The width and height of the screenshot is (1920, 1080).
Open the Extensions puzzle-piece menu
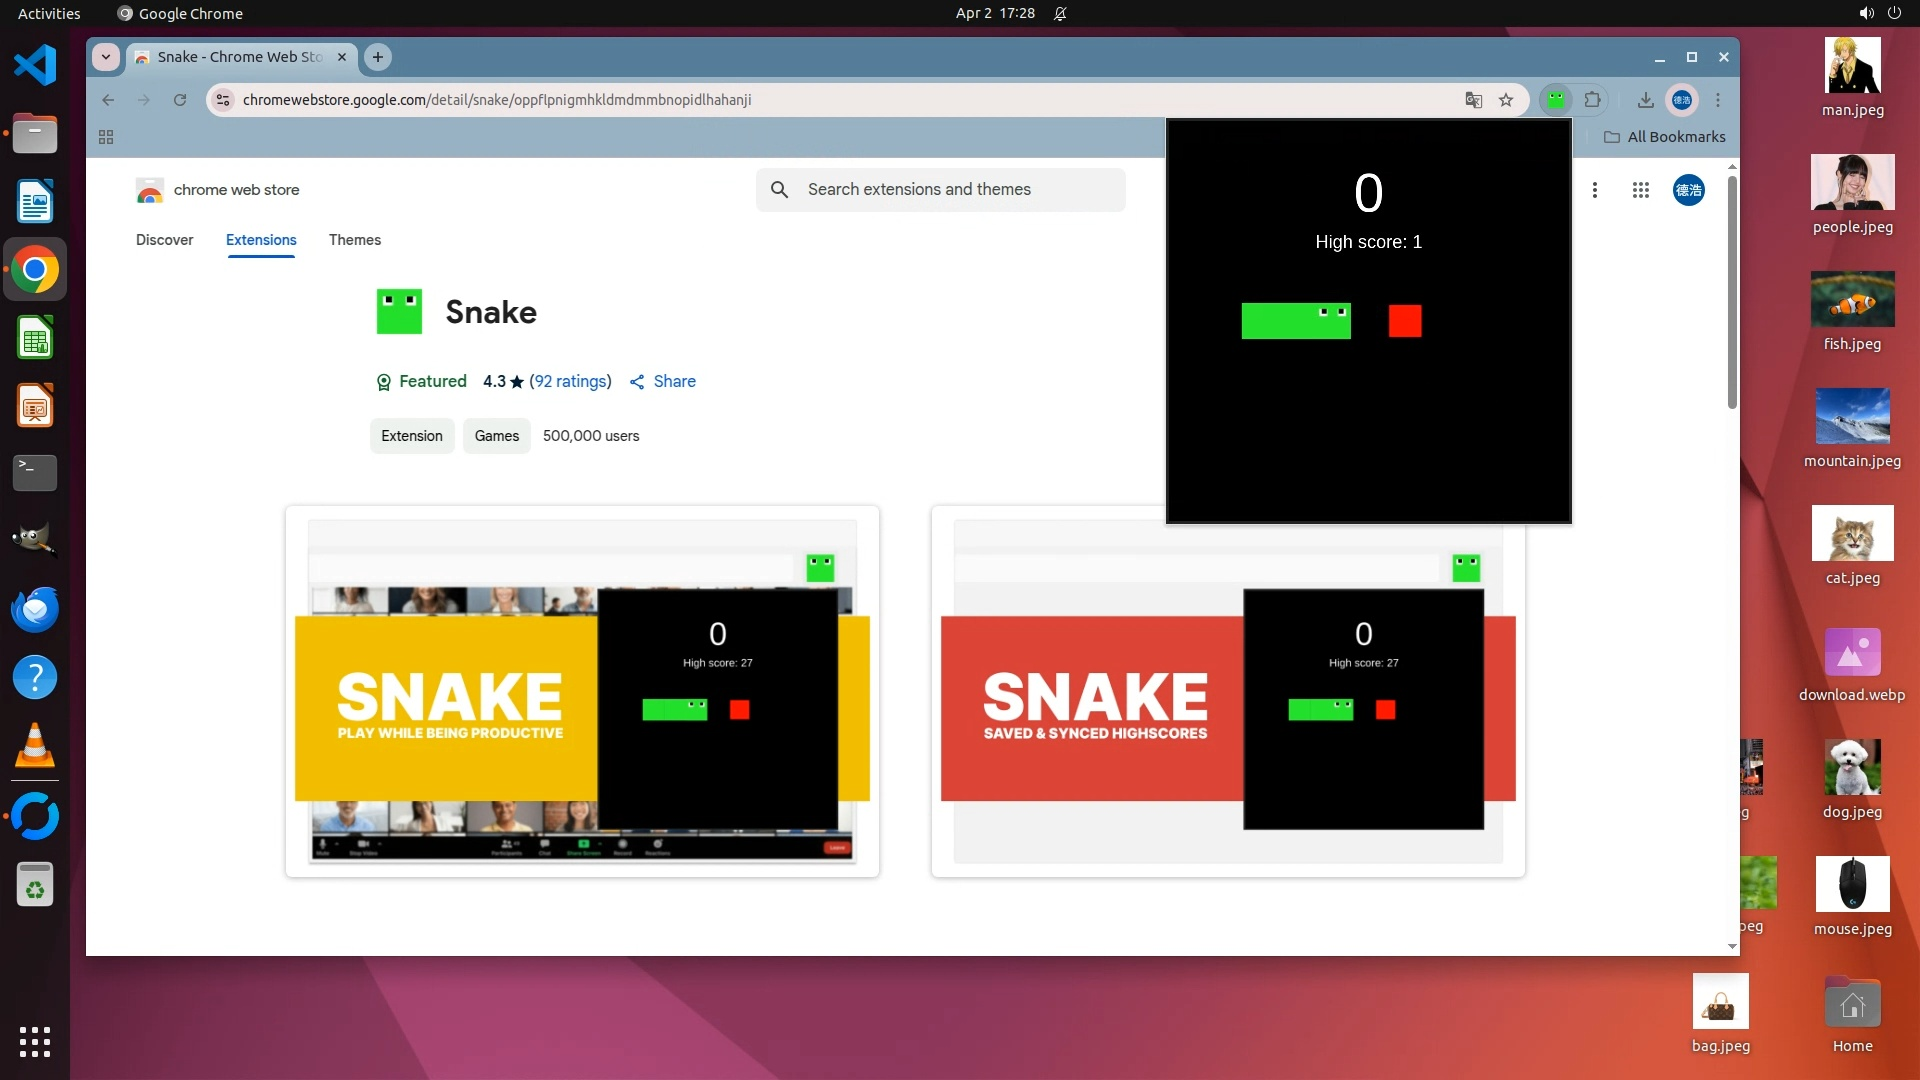[x=1593, y=99]
